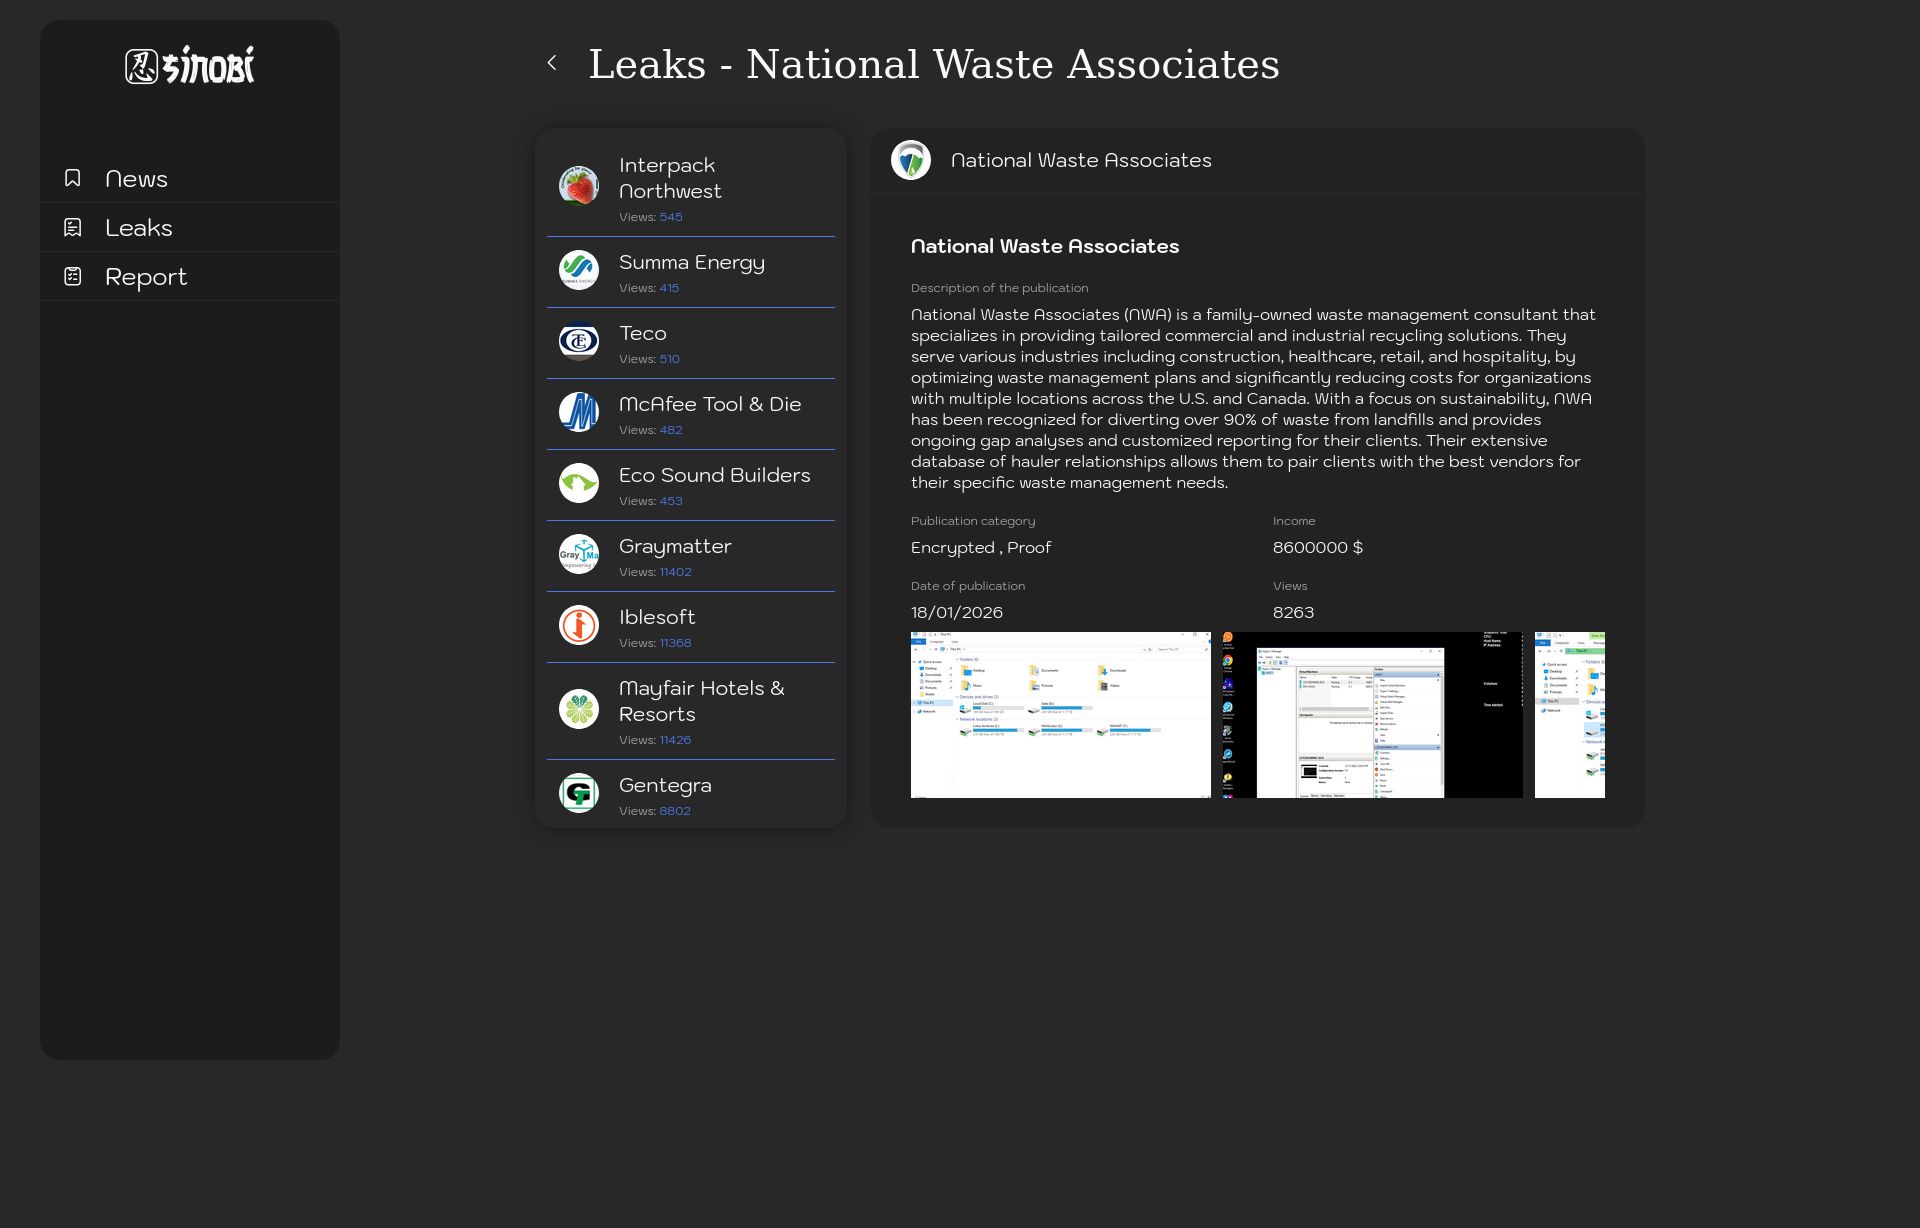
Task: Open the Mayfair Hotels & Resorts entry
Action: [x=701, y=701]
